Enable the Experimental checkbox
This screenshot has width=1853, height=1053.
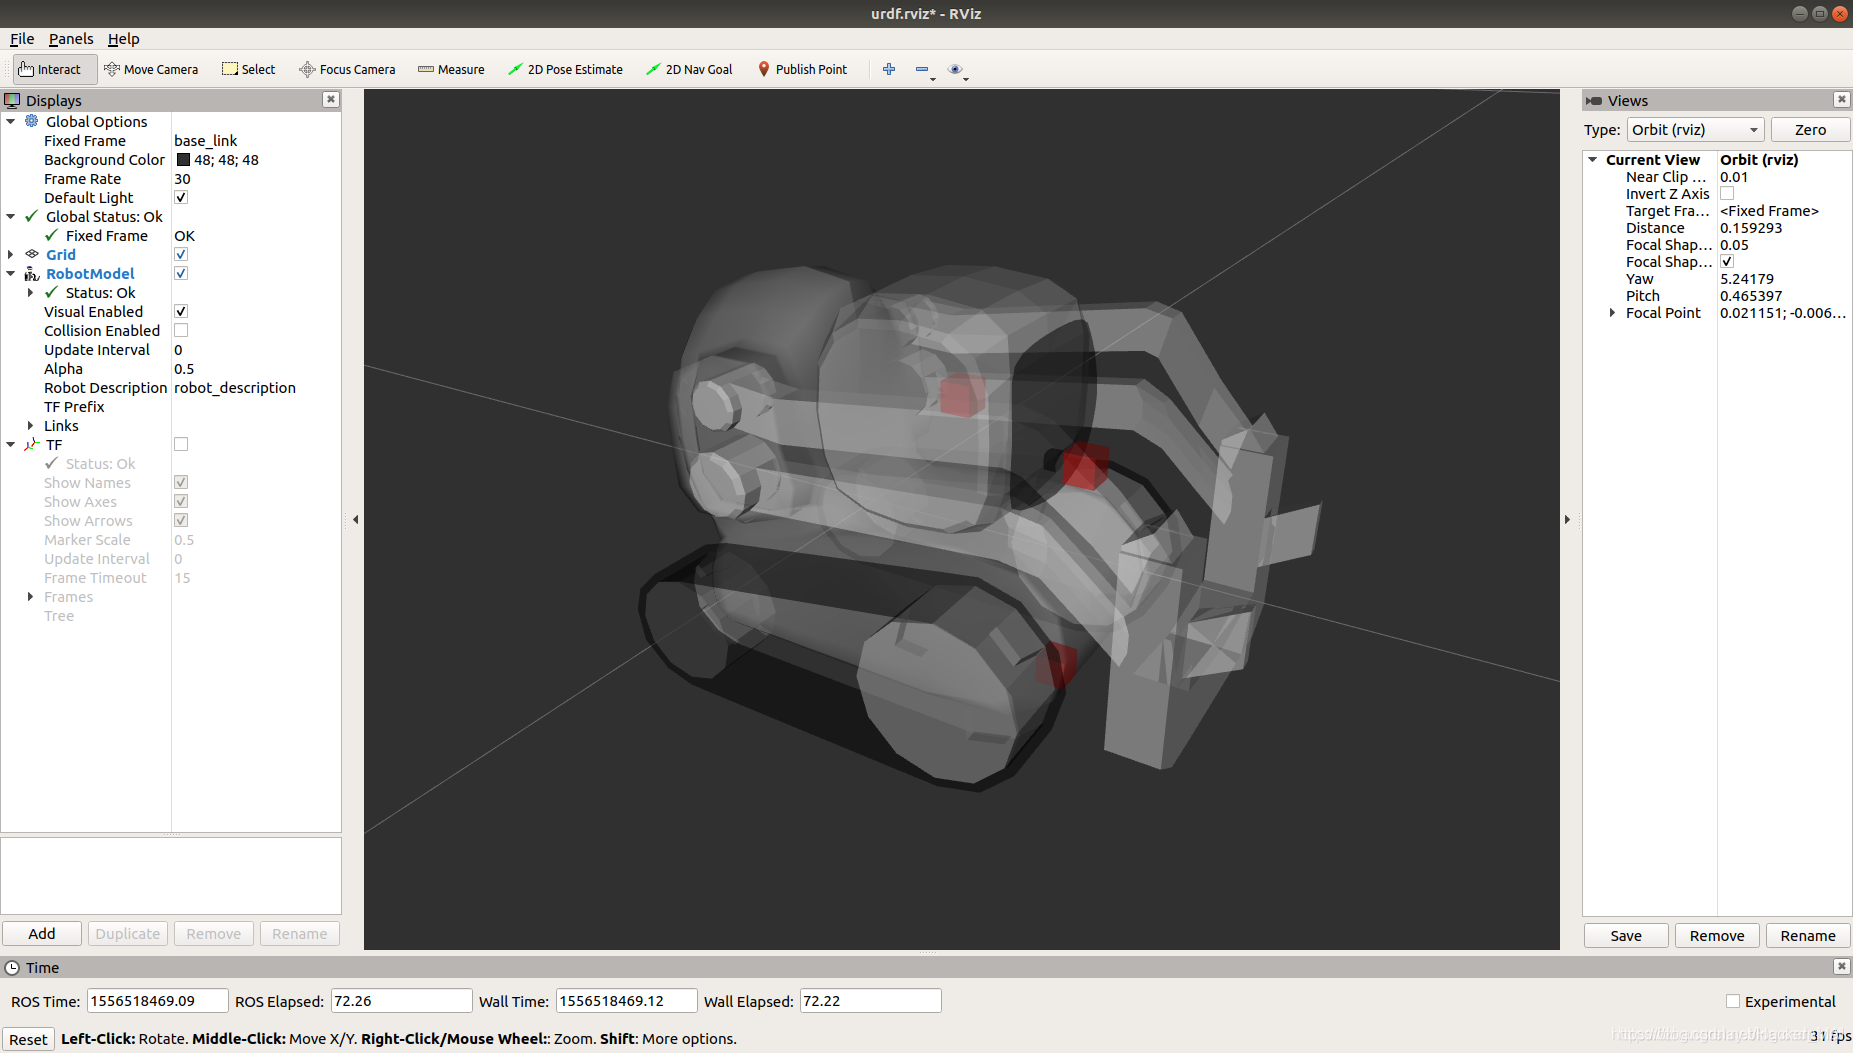pyautogui.click(x=1733, y=1001)
